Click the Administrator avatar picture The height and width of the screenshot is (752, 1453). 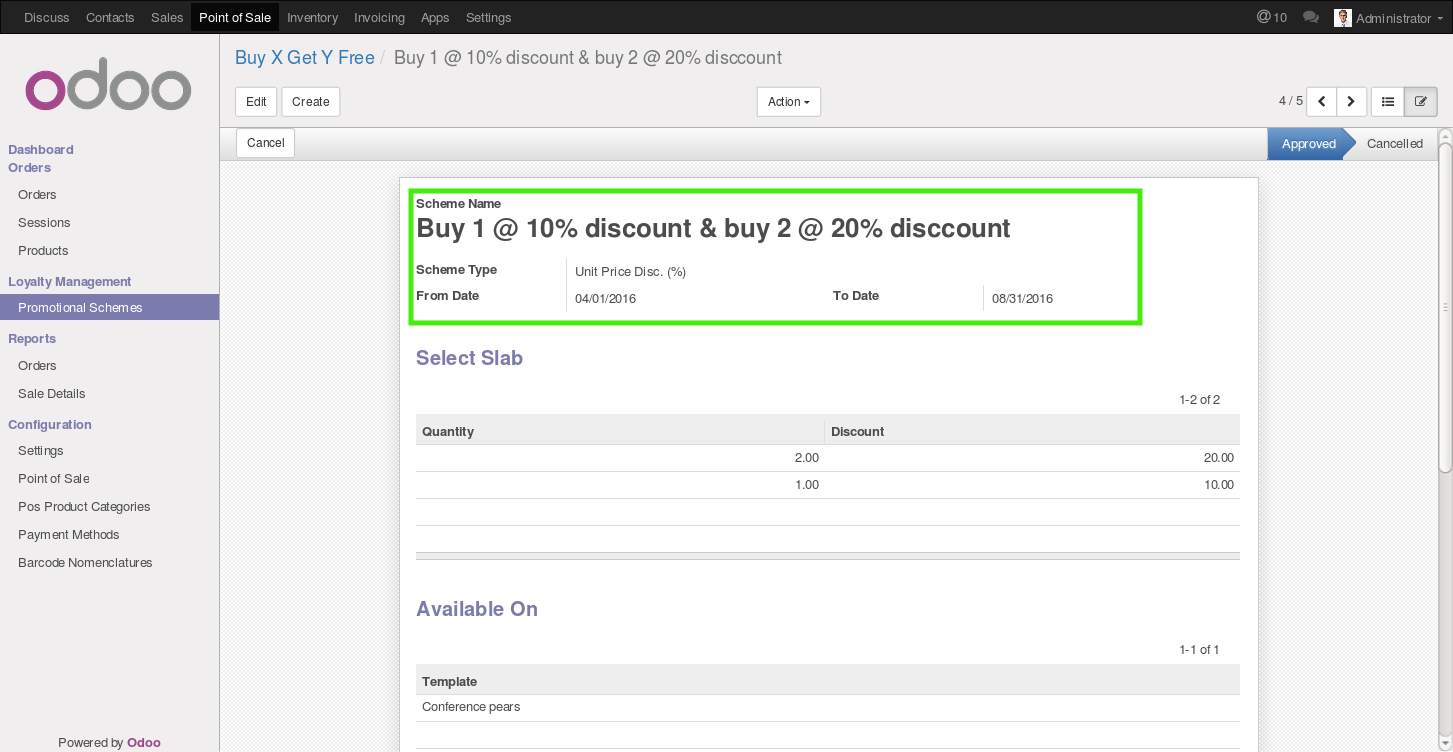(x=1343, y=18)
